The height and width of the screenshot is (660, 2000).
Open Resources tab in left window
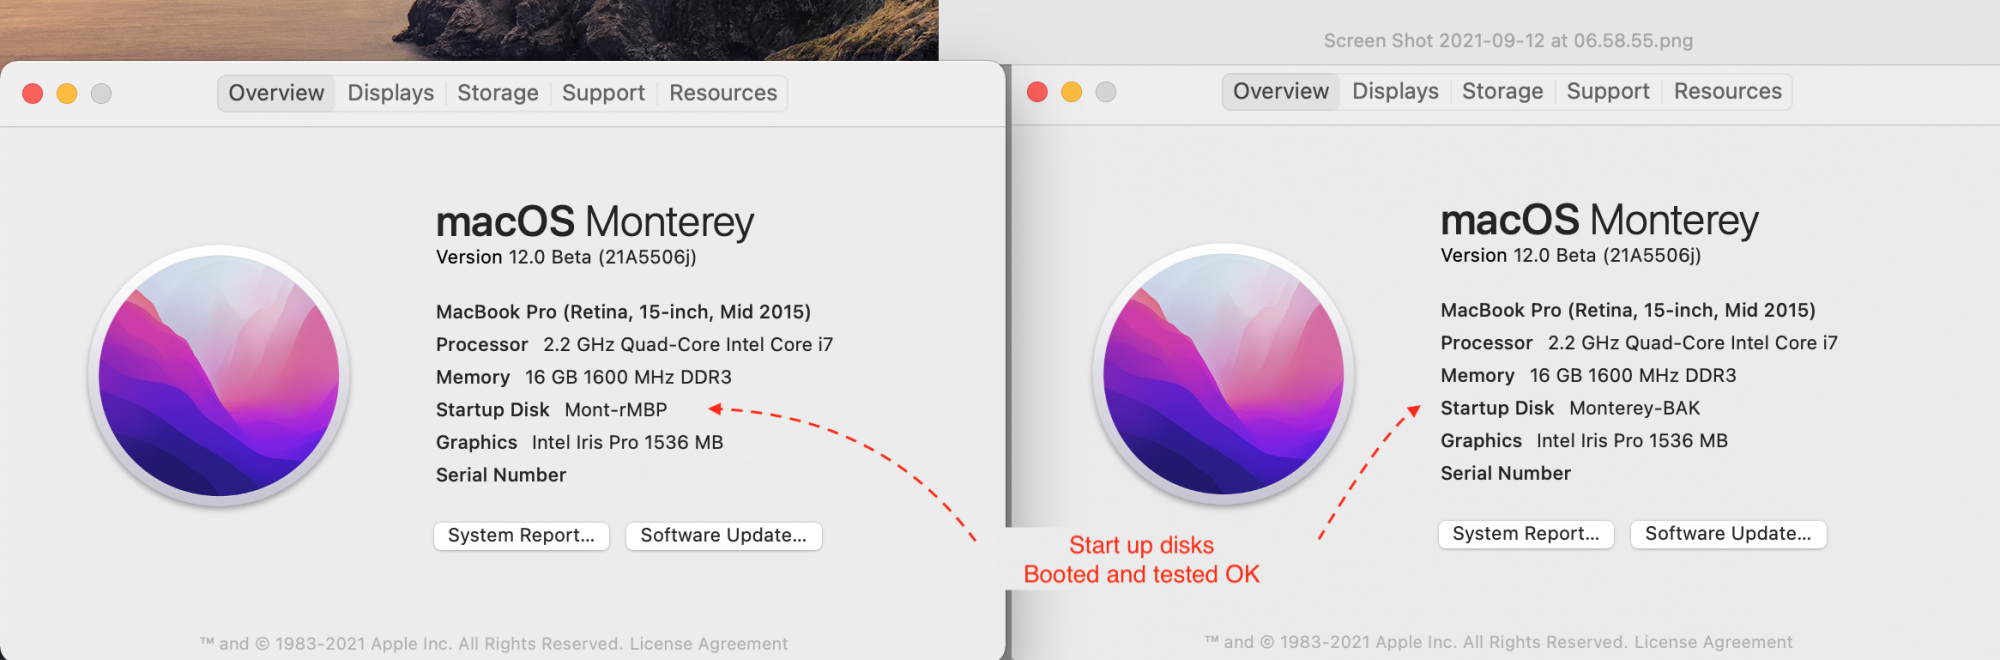(x=723, y=93)
